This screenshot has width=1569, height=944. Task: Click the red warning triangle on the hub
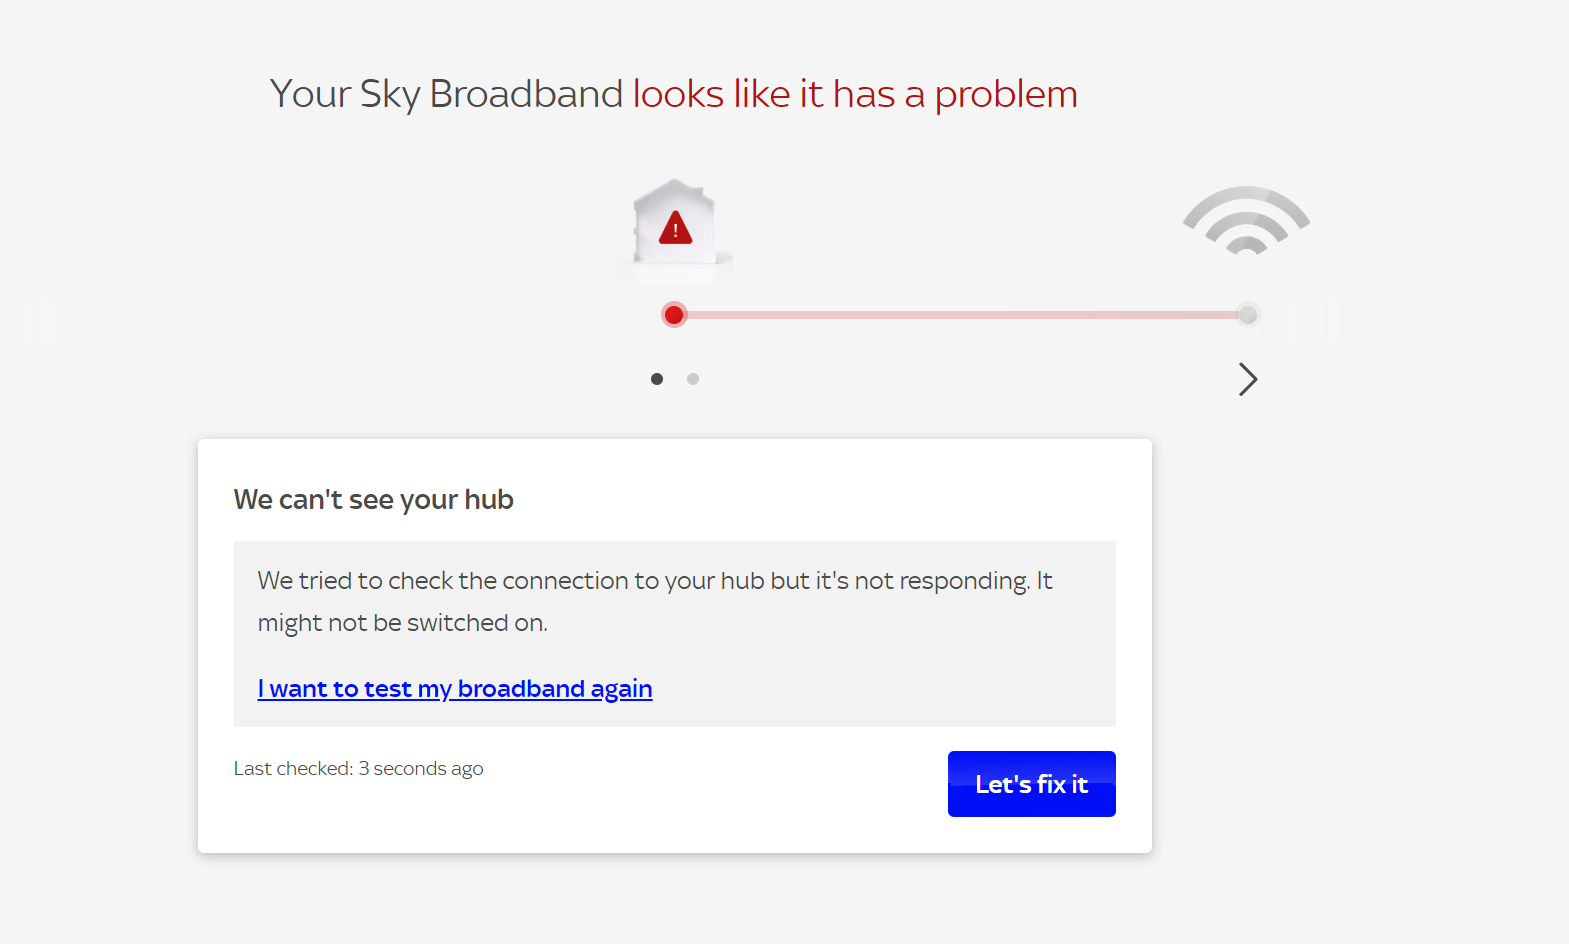point(676,229)
